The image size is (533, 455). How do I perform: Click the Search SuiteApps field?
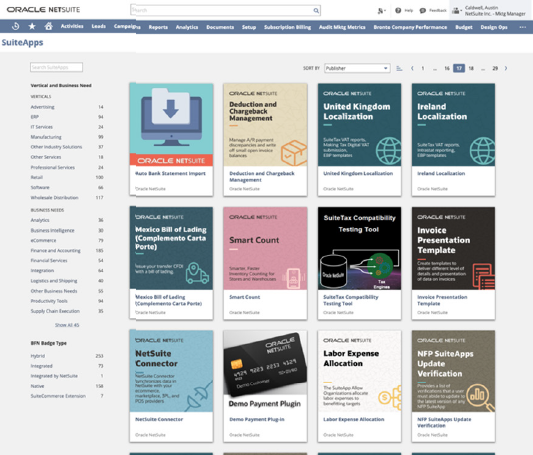click(56, 67)
